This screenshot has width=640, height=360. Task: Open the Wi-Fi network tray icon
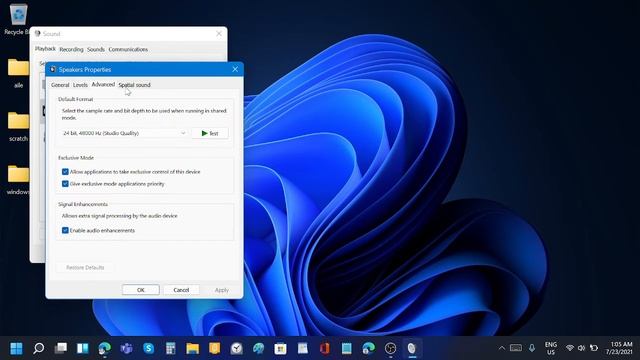[x=570, y=348]
